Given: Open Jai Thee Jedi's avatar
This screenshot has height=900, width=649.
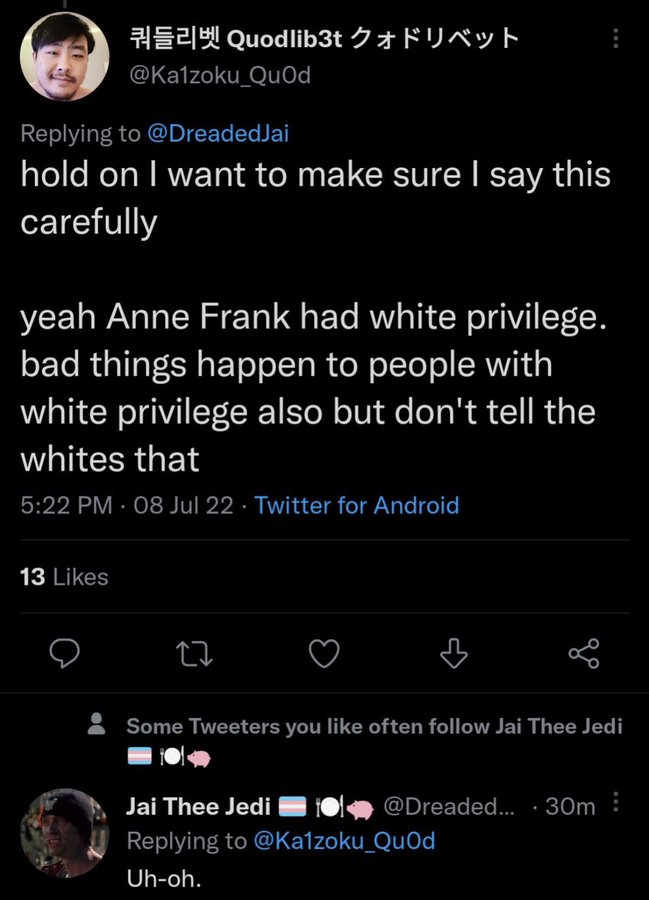Looking at the screenshot, I should (63, 832).
